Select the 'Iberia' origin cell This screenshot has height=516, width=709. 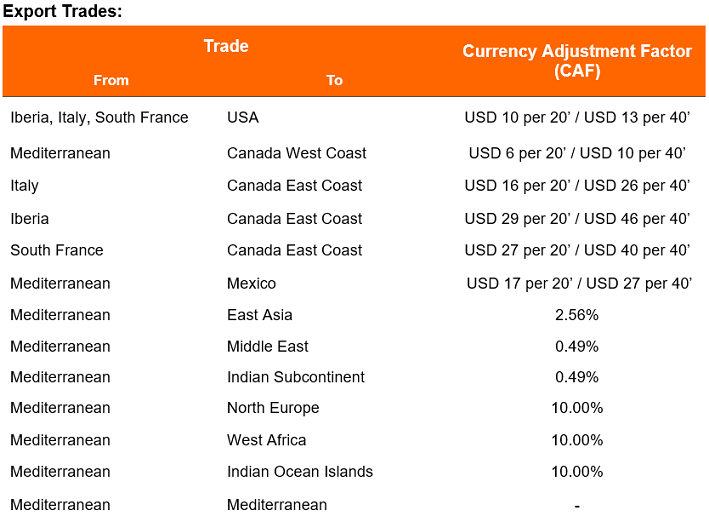tap(29, 218)
